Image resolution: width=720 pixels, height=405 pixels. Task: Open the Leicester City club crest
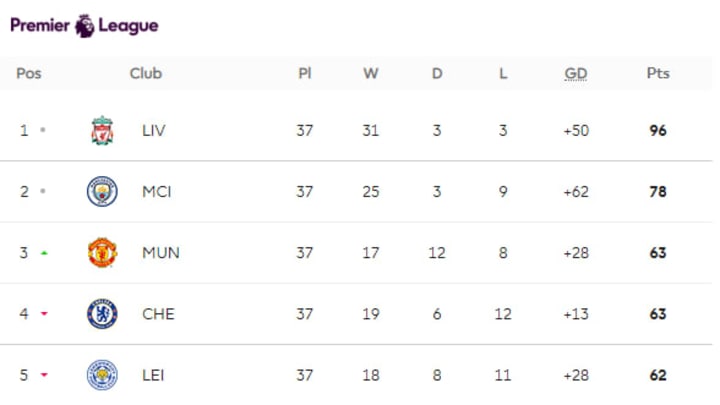(x=102, y=375)
